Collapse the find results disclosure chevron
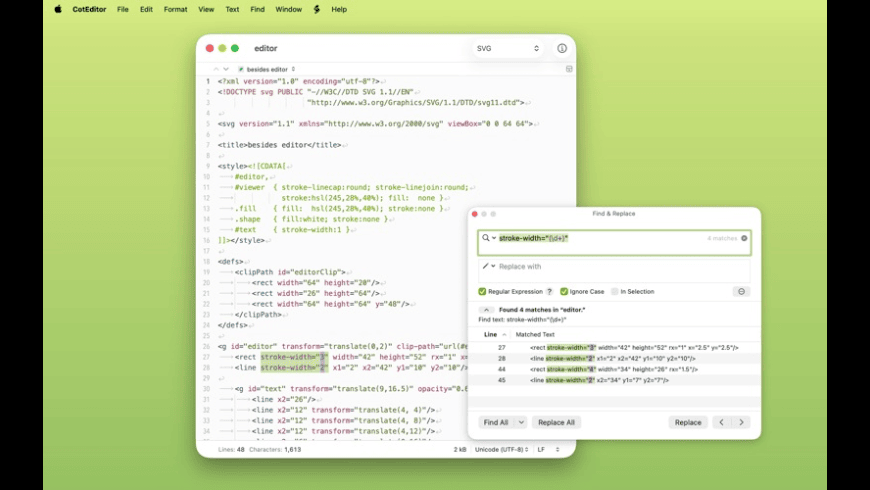Viewport: 870px width, 490px height. tap(486, 310)
